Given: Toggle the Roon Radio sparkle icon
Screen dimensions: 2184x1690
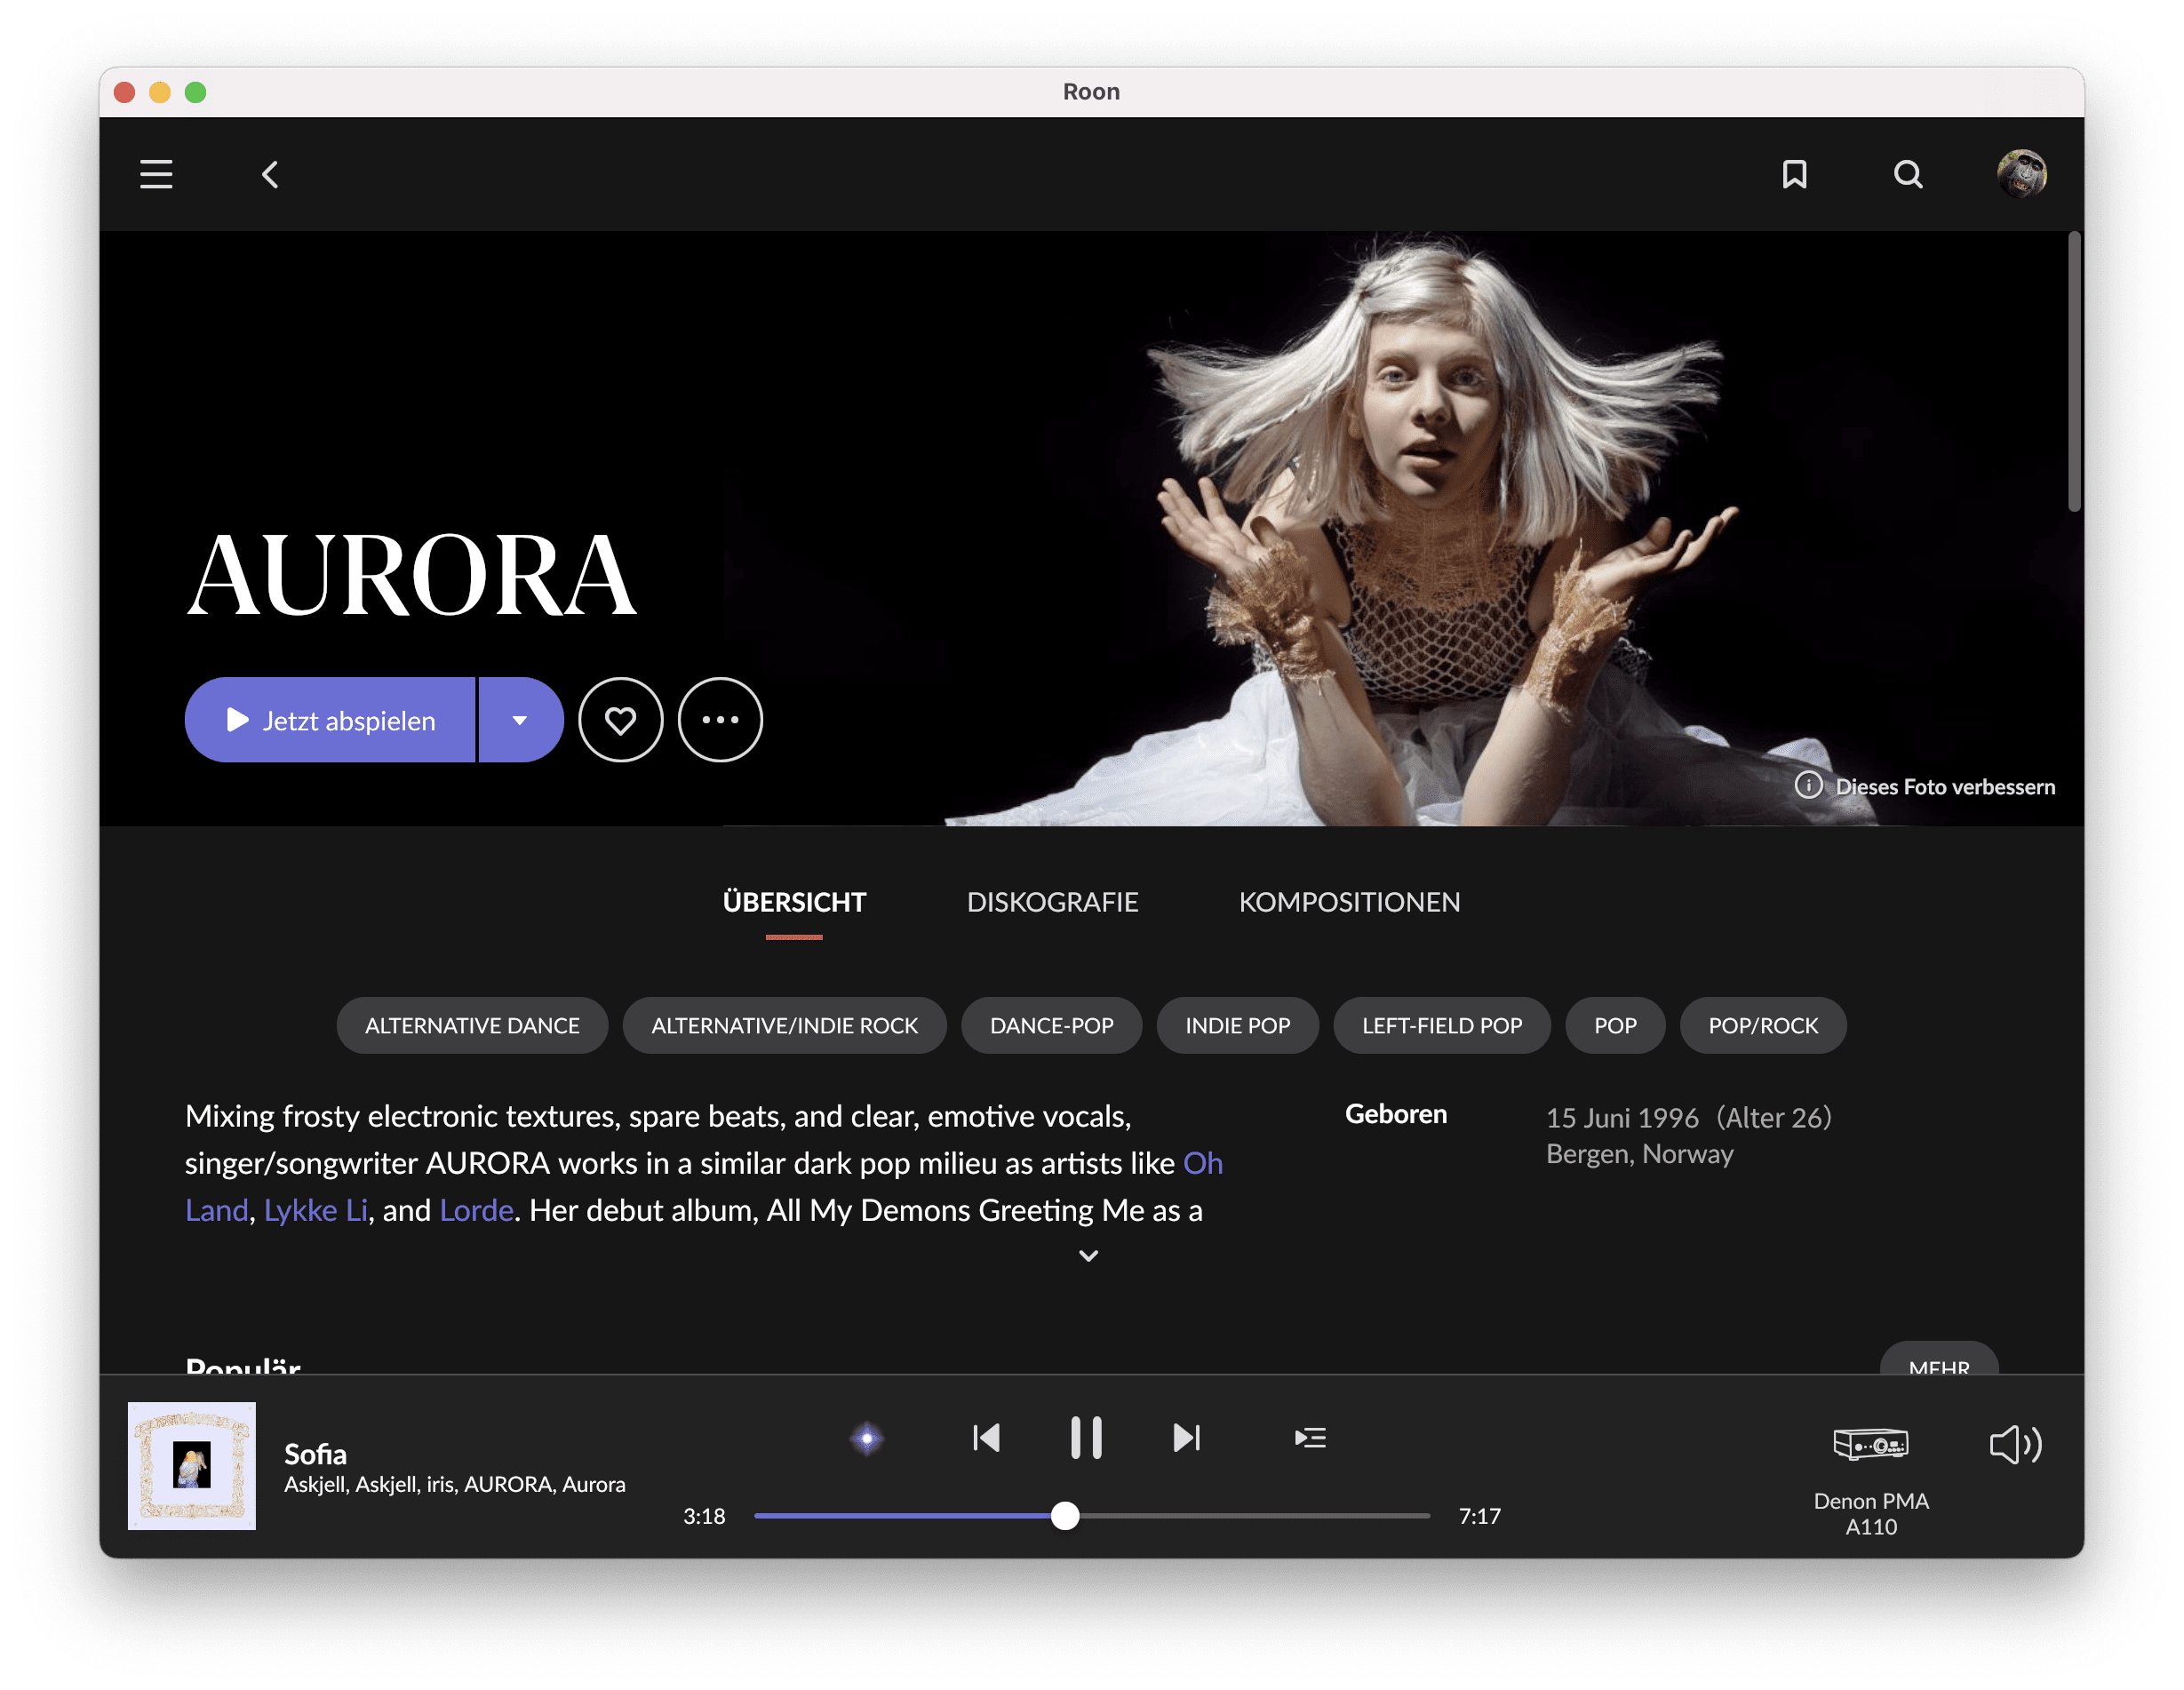Looking at the screenshot, I should coord(867,1438).
